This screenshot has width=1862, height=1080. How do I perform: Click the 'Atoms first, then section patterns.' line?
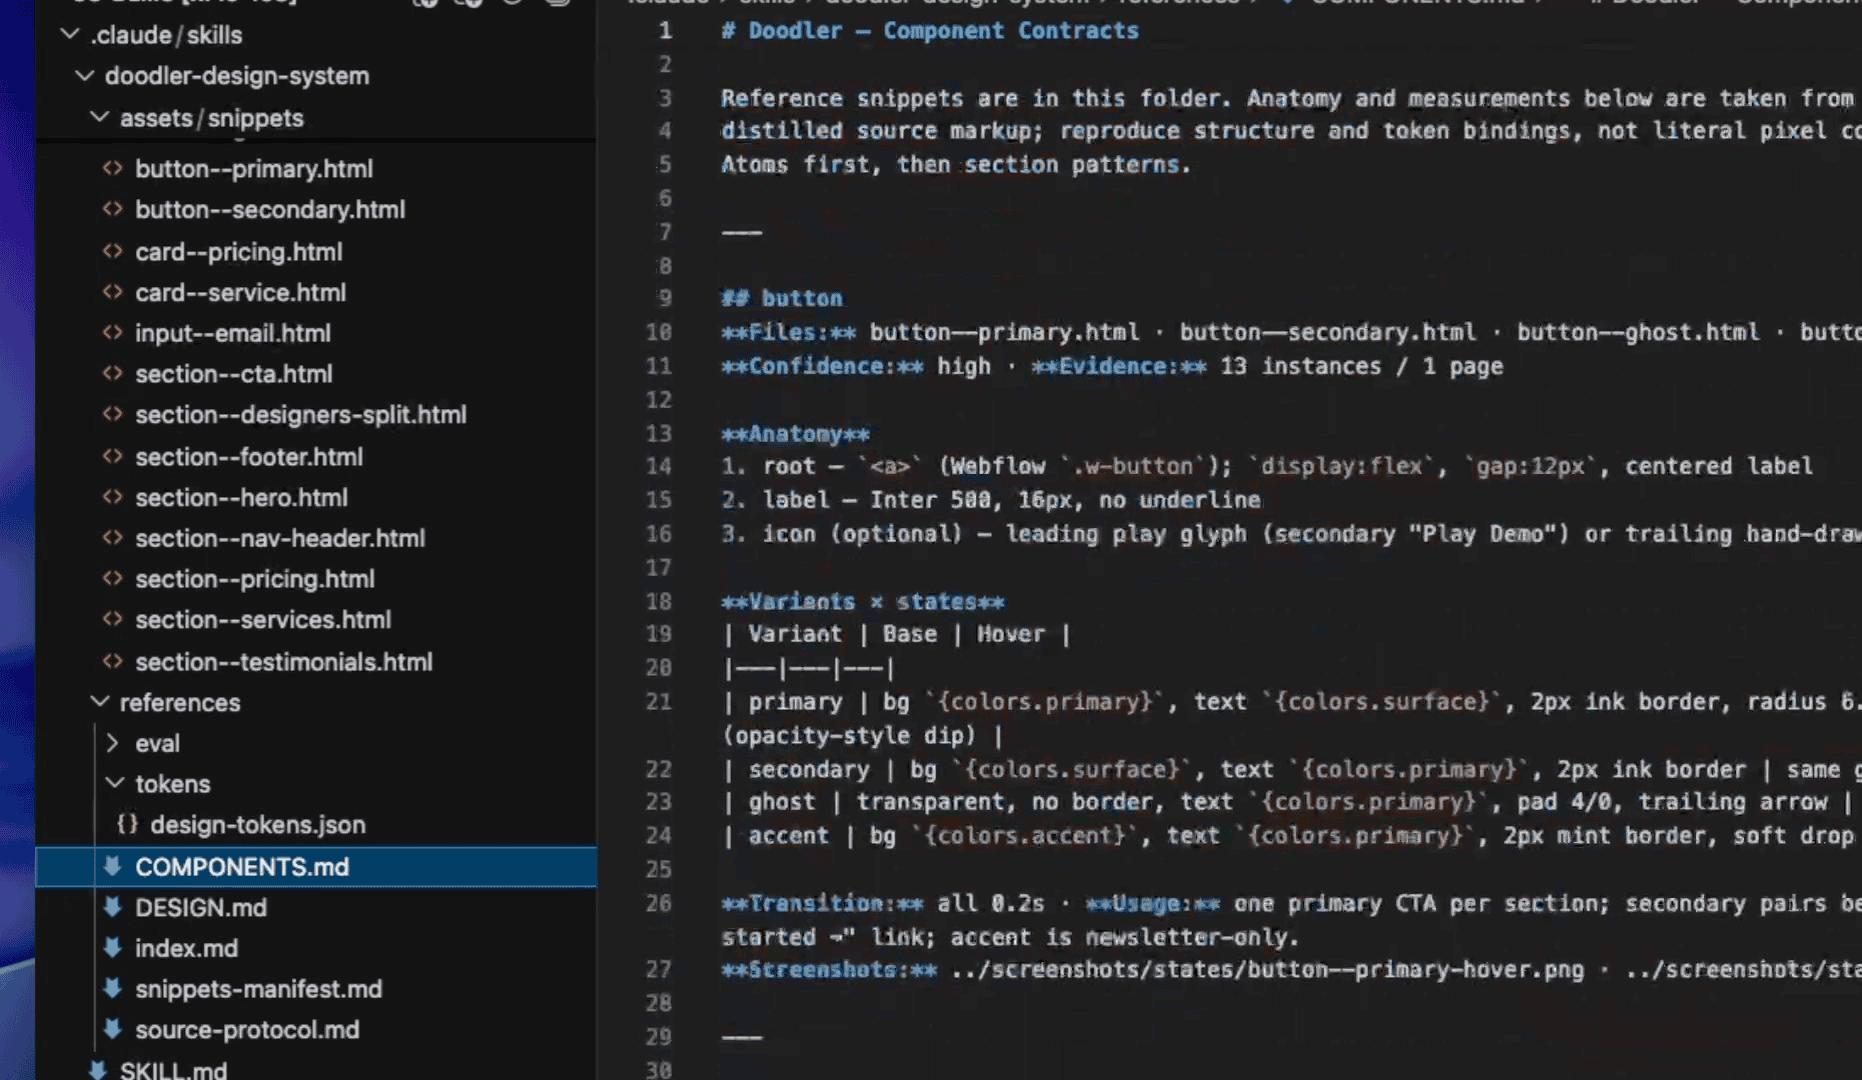coord(955,164)
